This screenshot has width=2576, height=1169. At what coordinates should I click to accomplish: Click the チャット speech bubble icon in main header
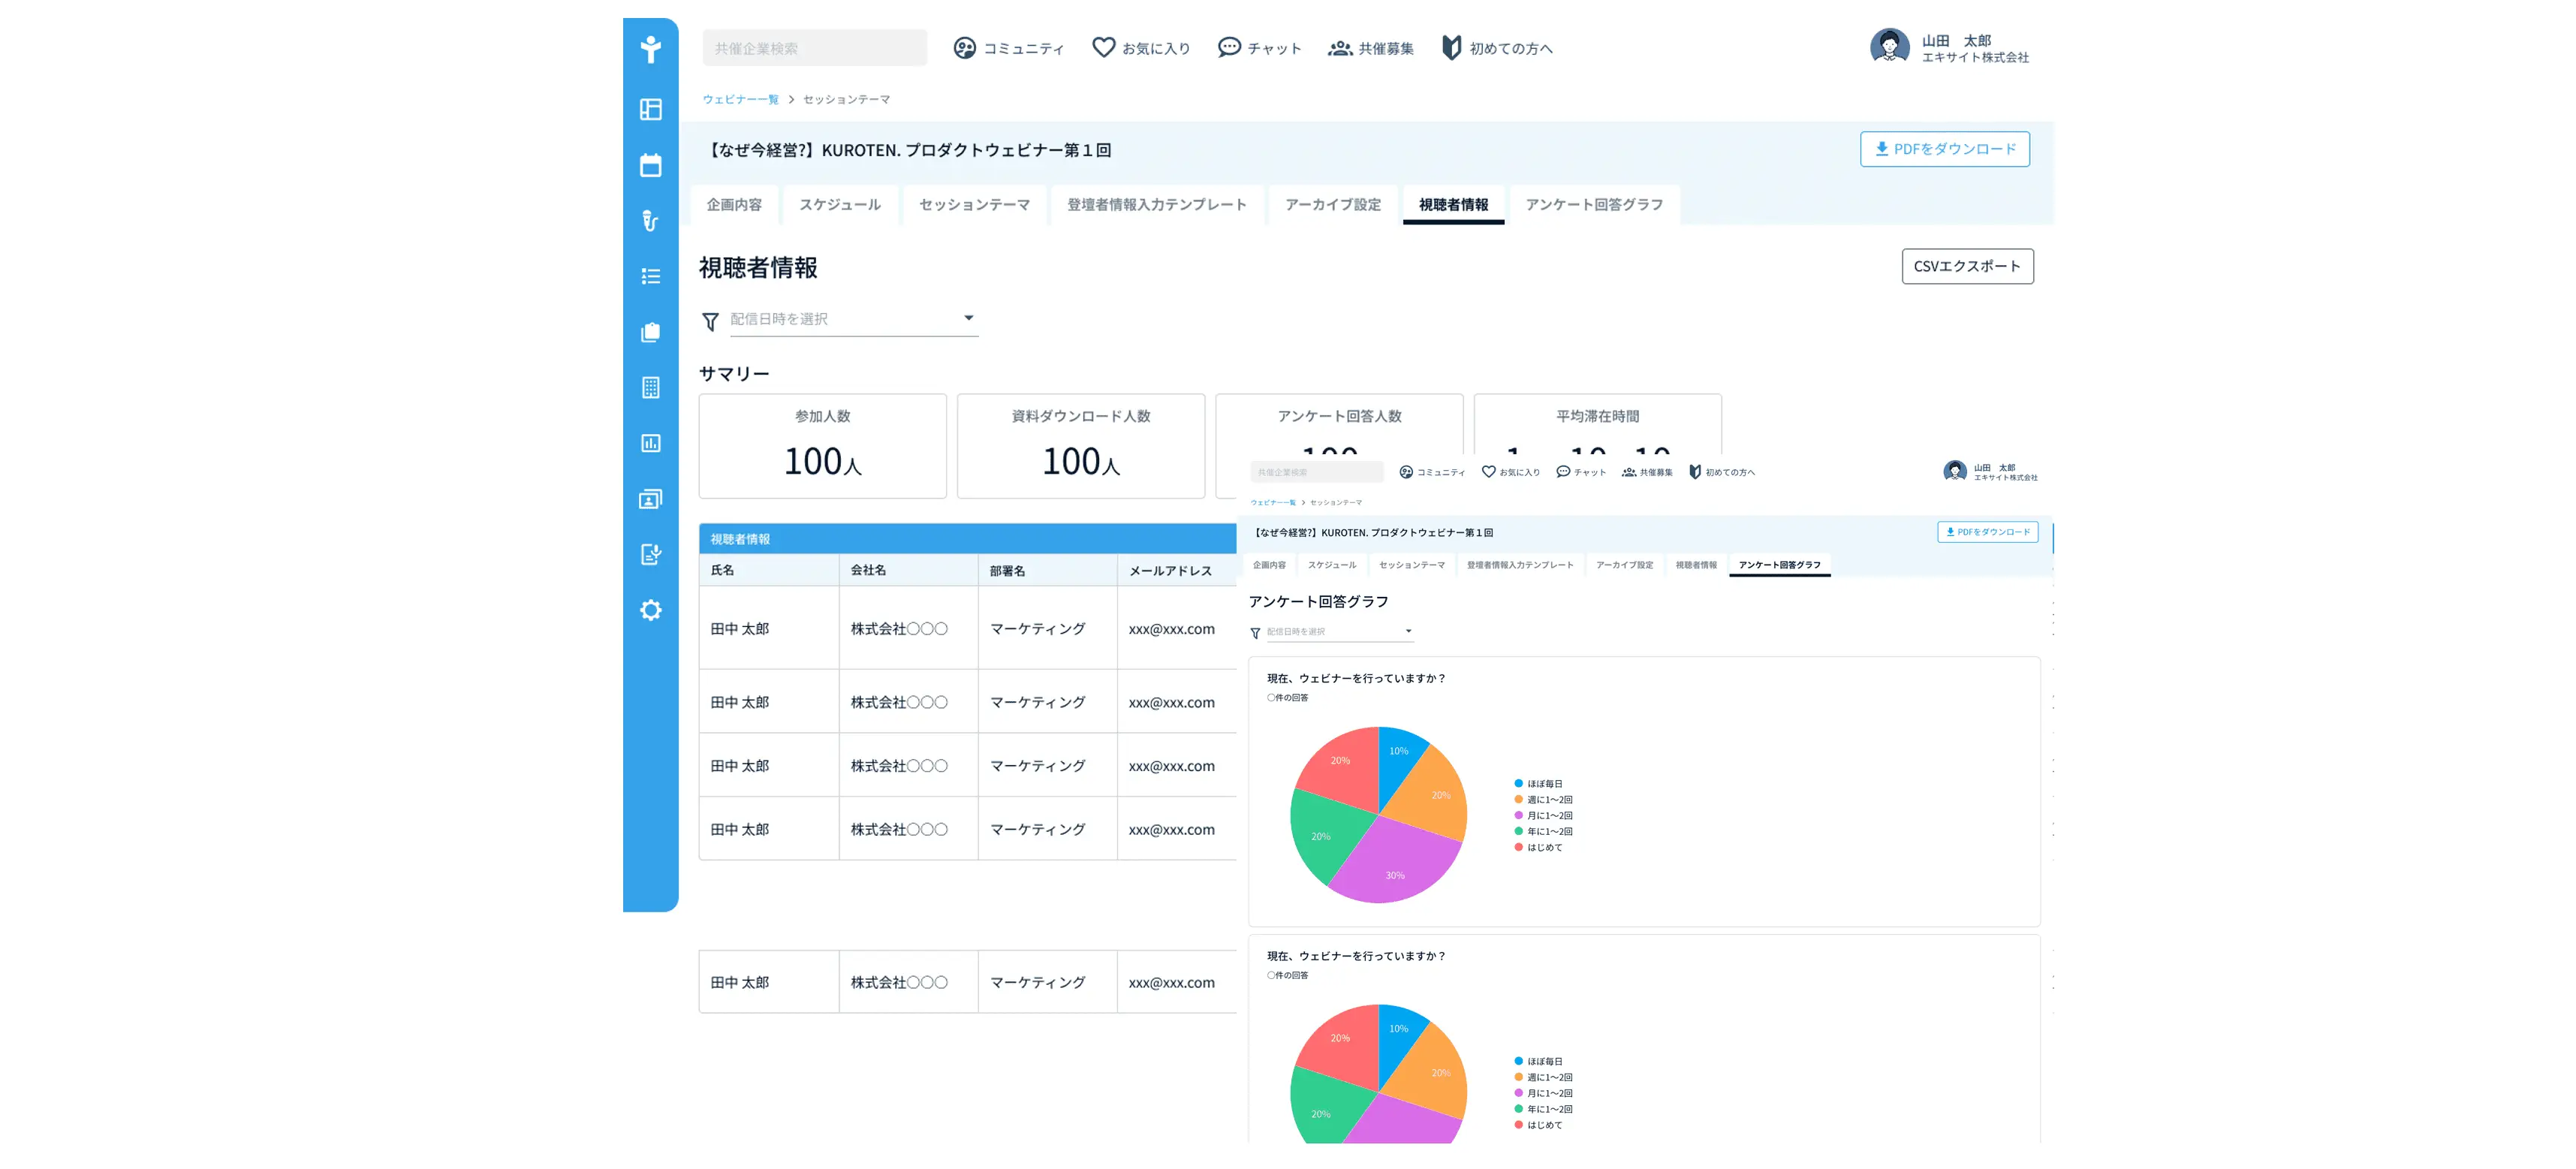(1229, 47)
